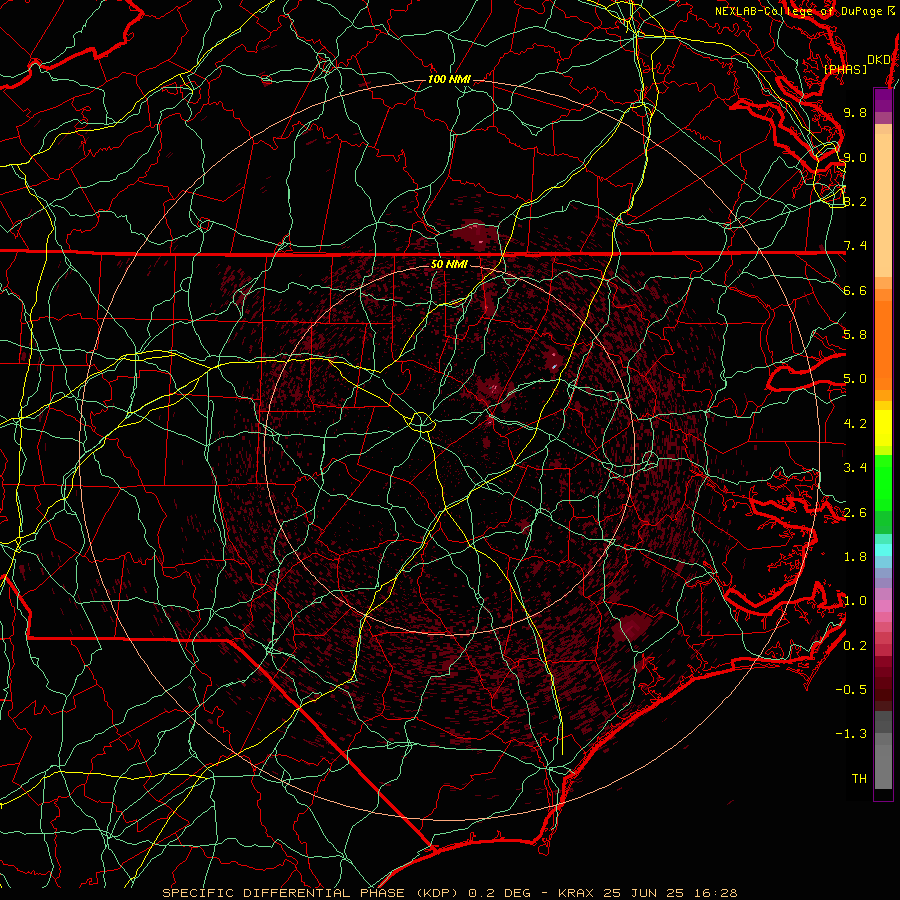Pick the cyan segment of color bar

[883, 550]
